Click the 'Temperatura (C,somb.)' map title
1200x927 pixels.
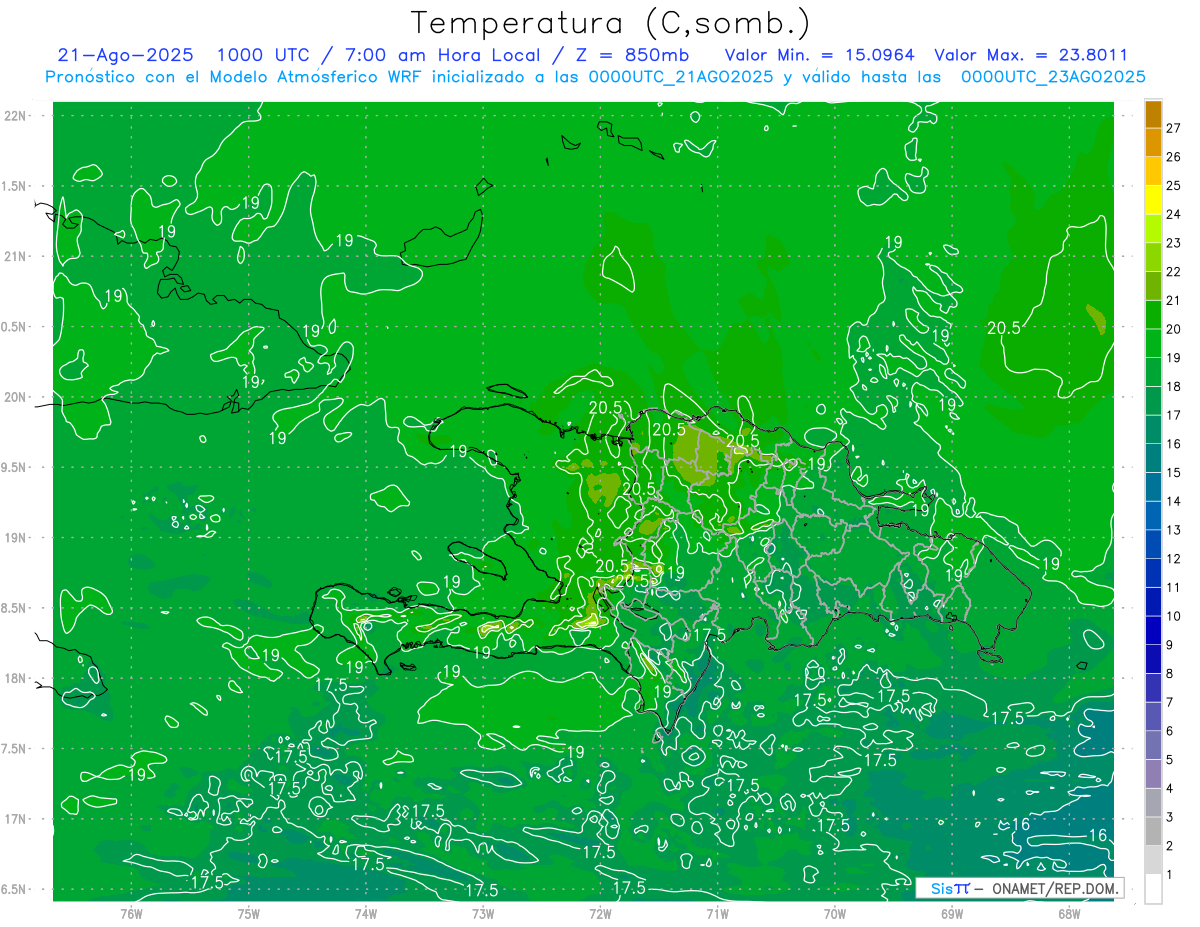point(611,23)
